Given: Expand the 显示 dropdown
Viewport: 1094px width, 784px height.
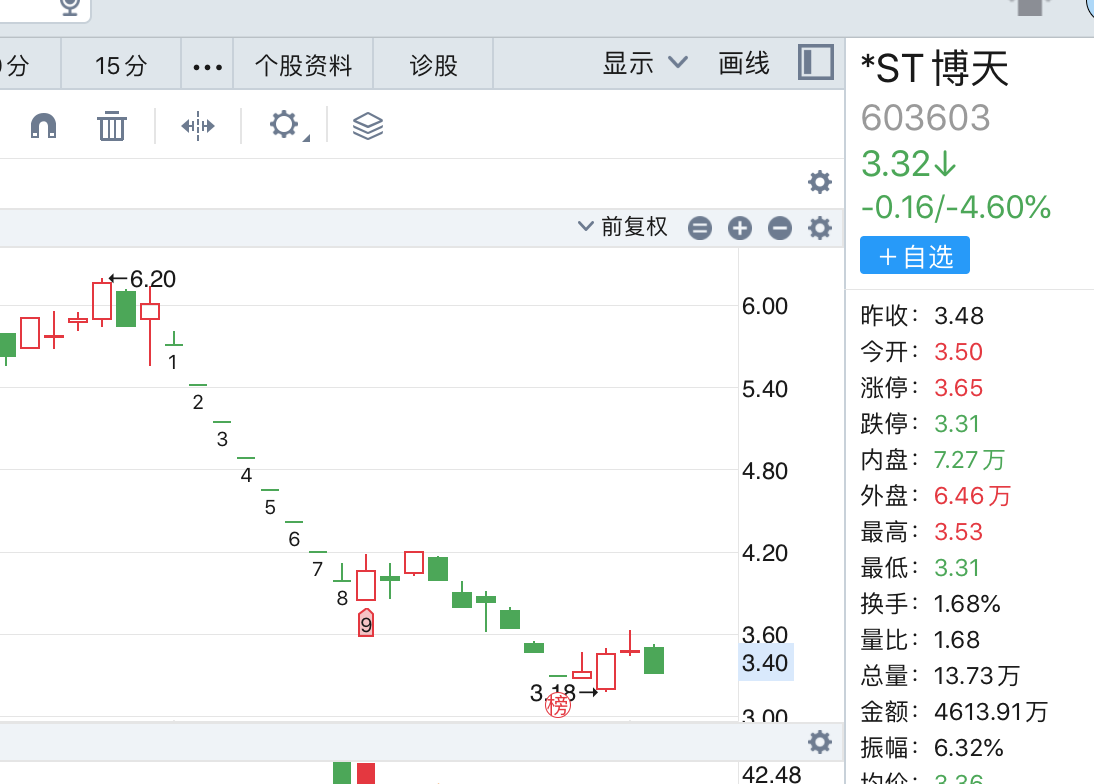Looking at the screenshot, I should click(x=645, y=63).
